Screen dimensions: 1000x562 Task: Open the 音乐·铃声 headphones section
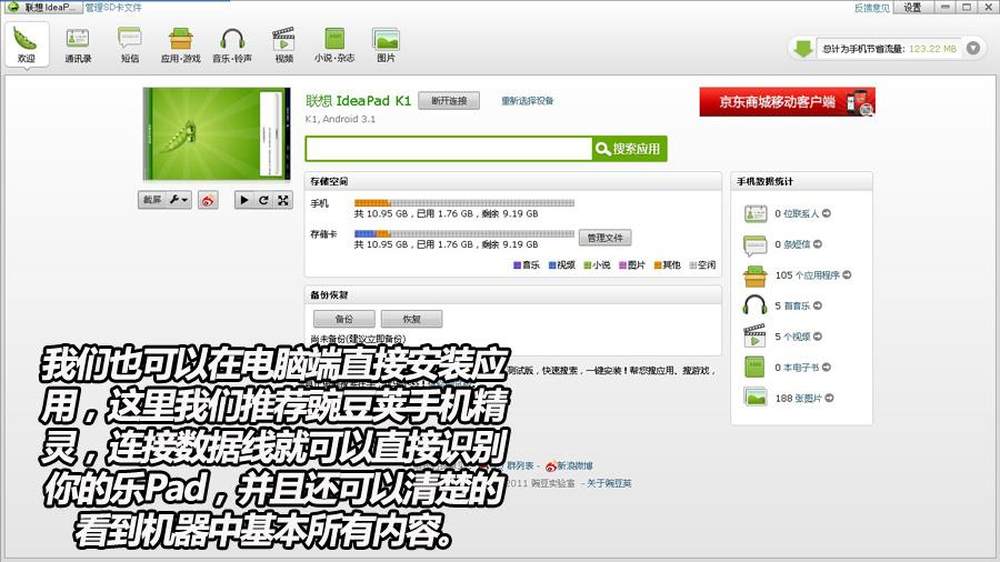[x=232, y=45]
